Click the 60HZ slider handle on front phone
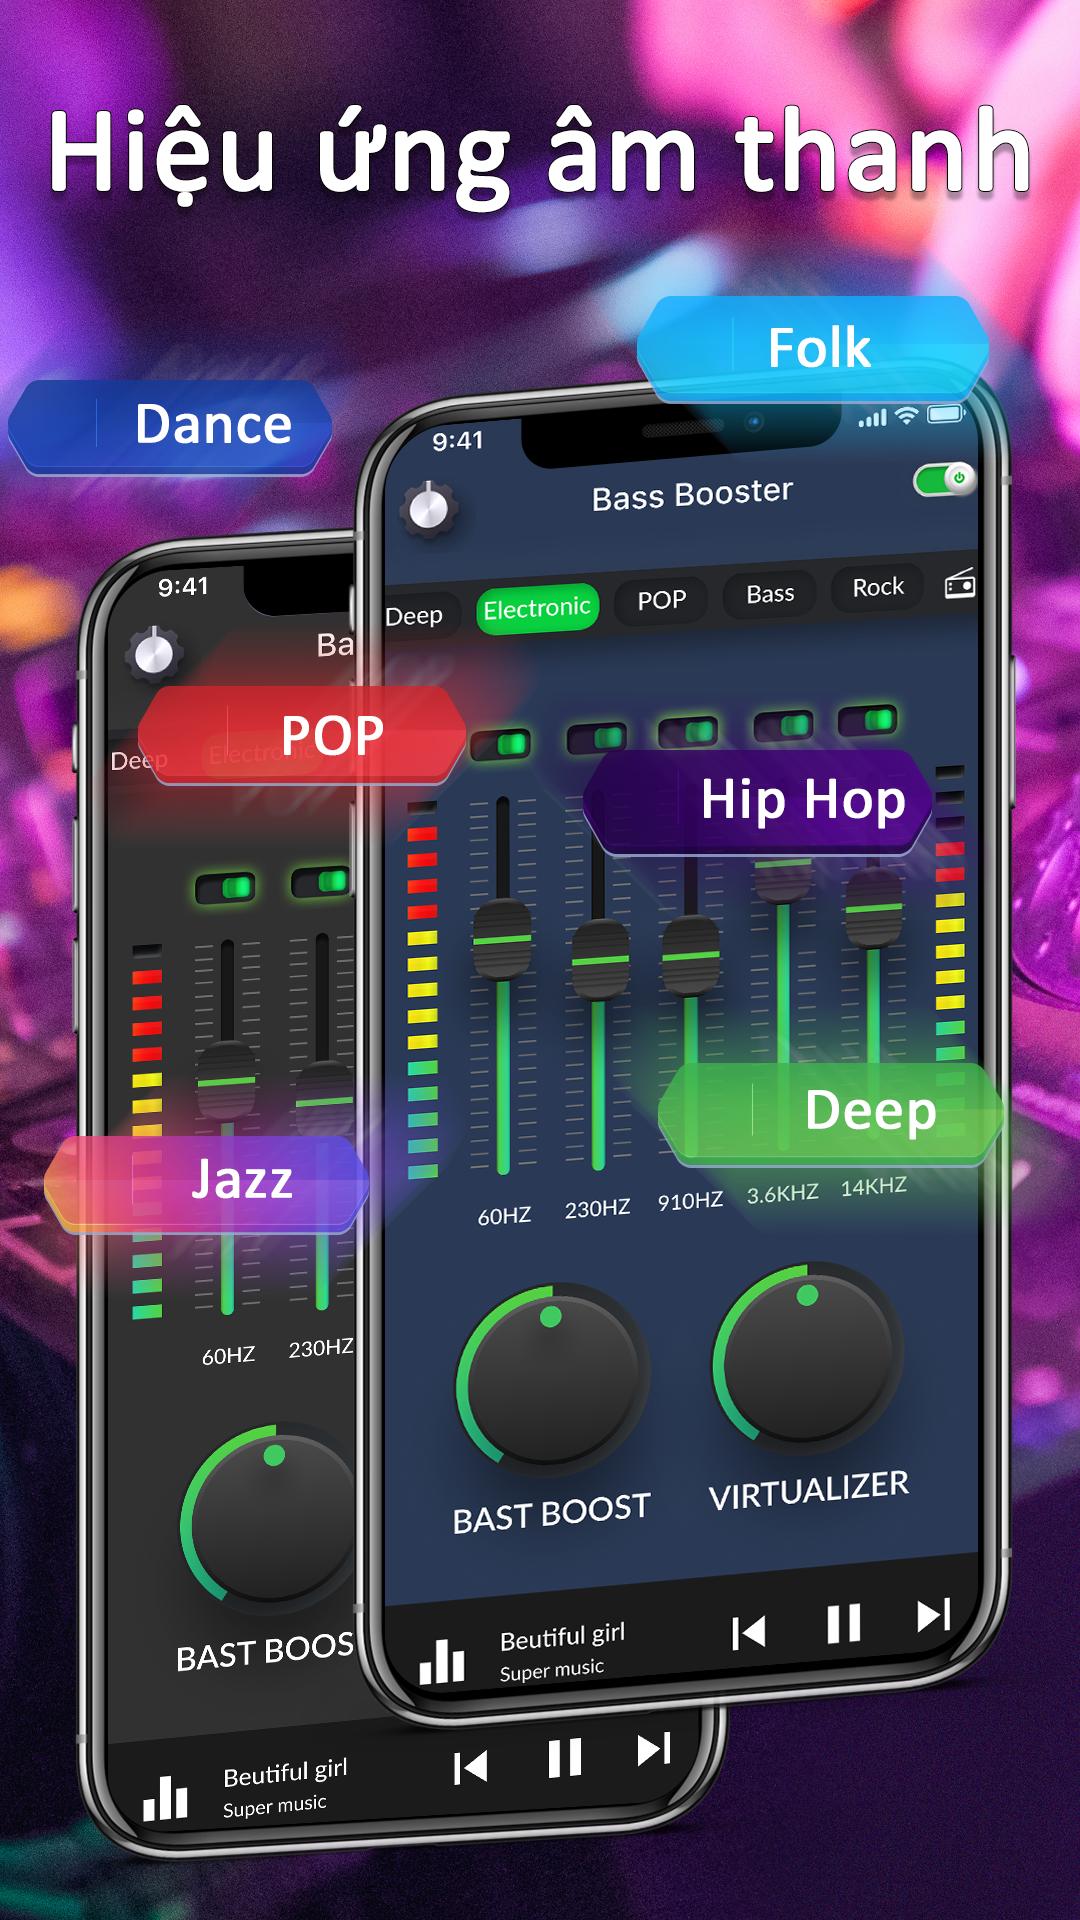The height and width of the screenshot is (1920, 1080). click(502, 940)
